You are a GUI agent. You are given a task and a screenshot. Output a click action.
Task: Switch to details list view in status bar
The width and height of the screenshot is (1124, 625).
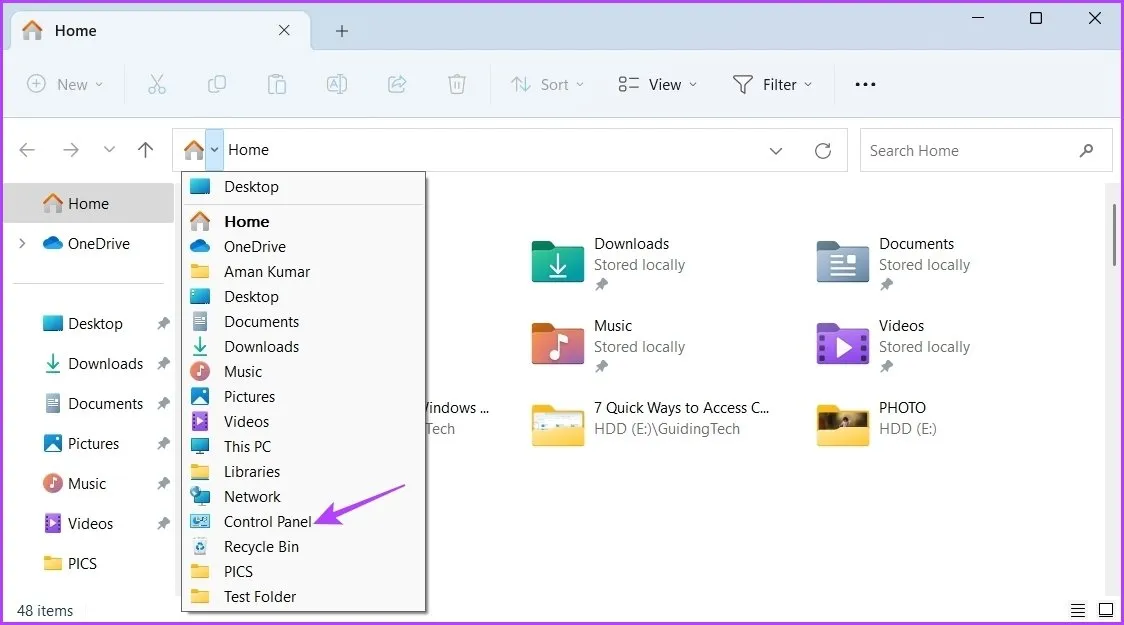pos(1077,610)
